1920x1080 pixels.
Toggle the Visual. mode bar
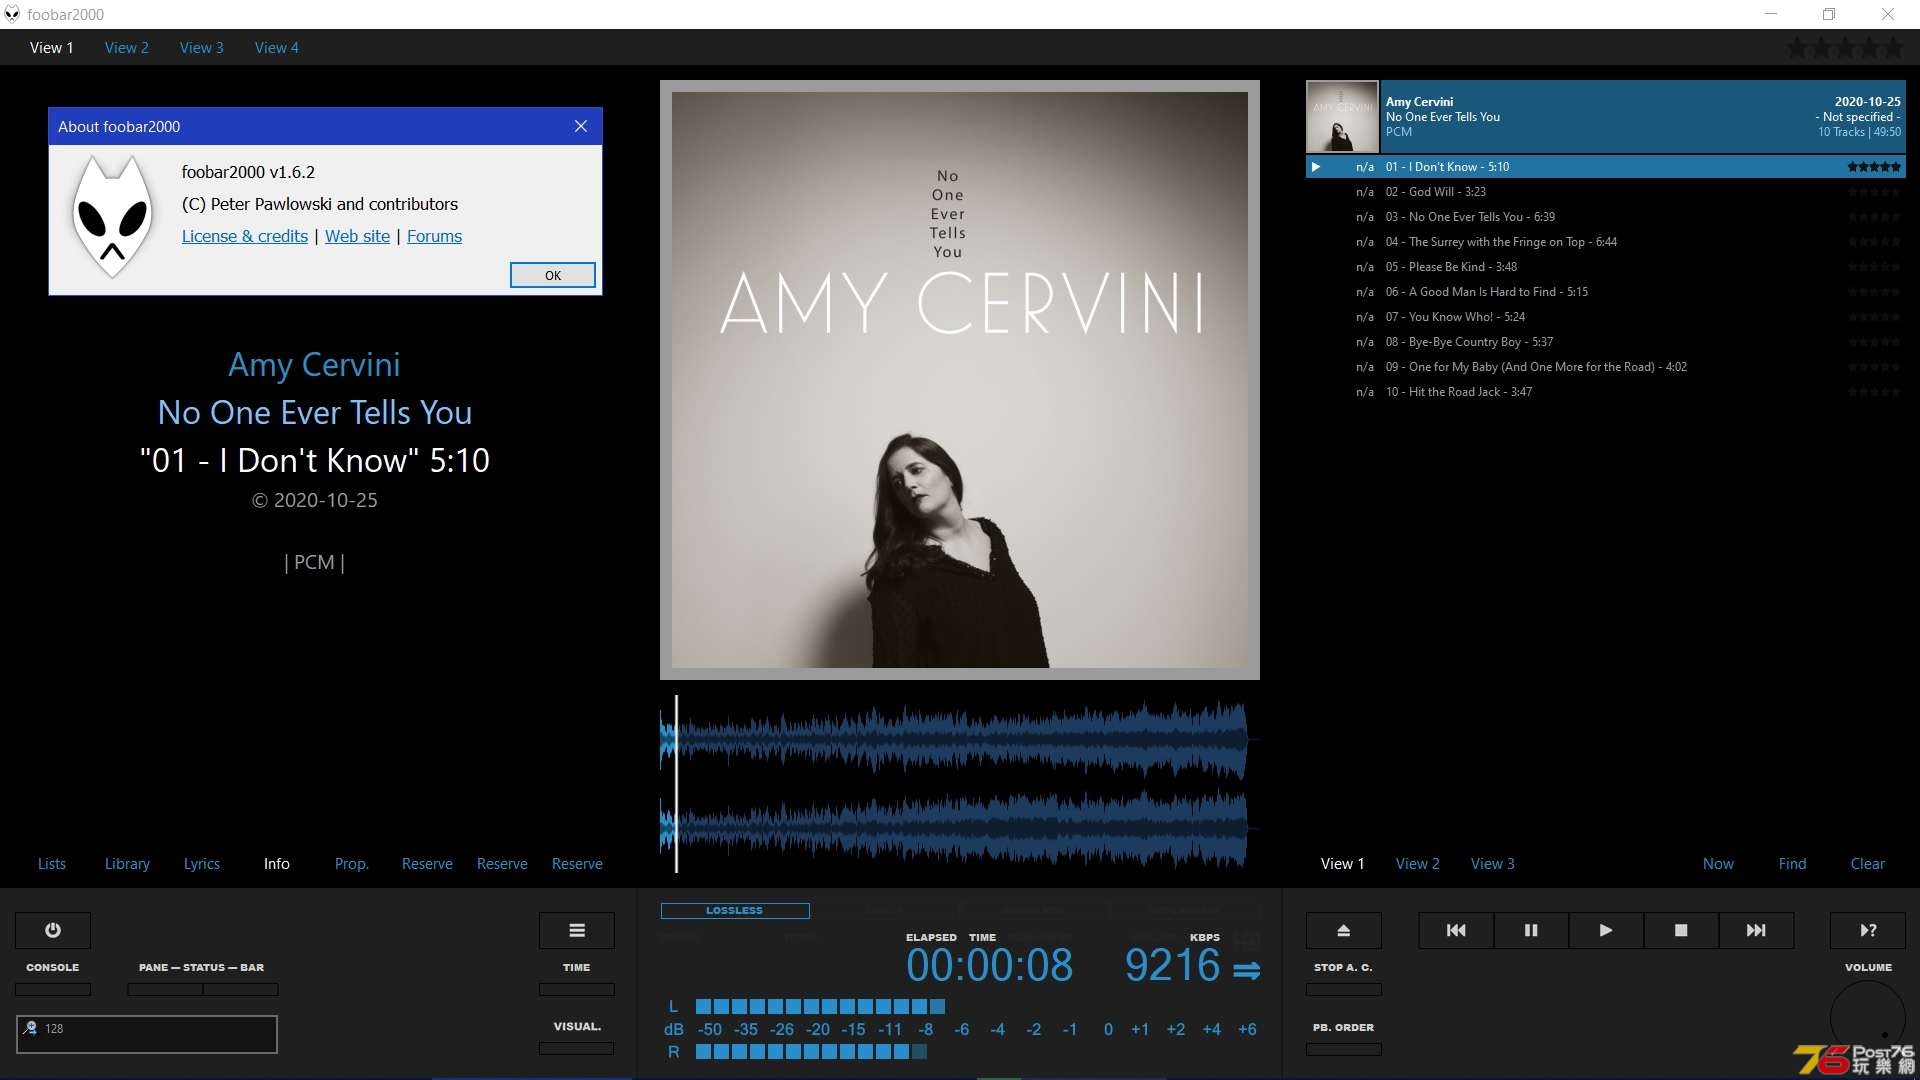click(x=577, y=1048)
